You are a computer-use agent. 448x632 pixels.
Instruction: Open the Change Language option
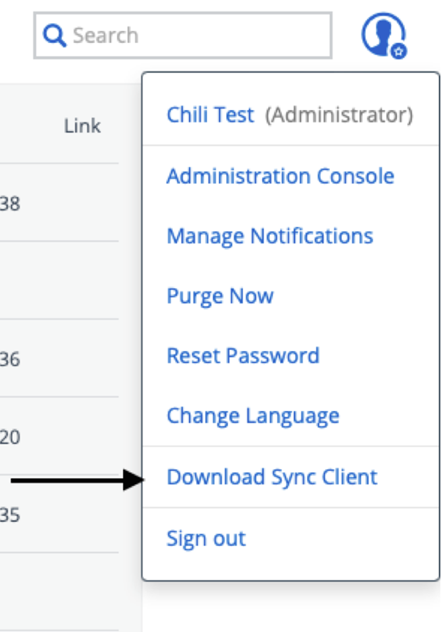(253, 416)
